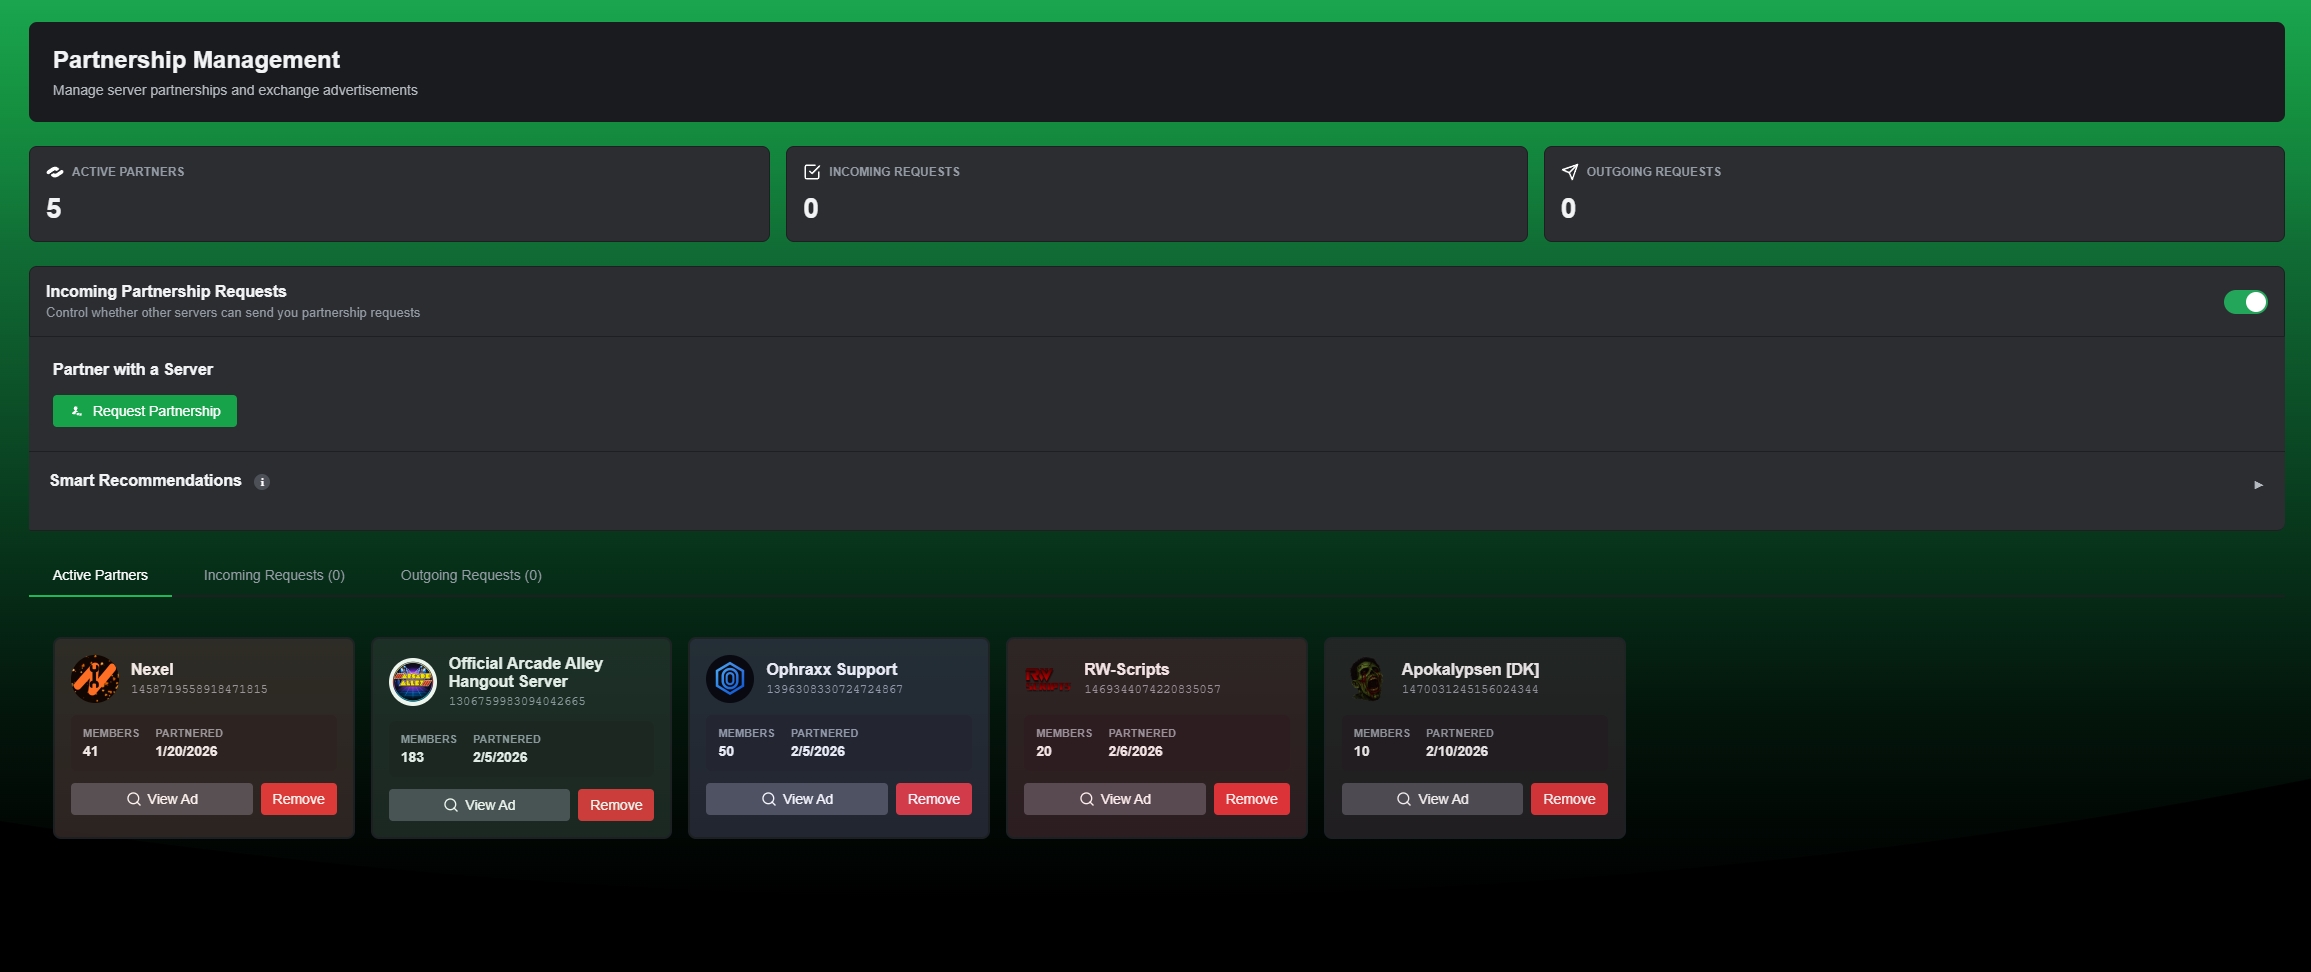Image resolution: width=2311 pixels, height=972 pixels.
Task: Click the magnifier icon in Apokalypsen's View Ad button
Action: (x=1402, y=798)
